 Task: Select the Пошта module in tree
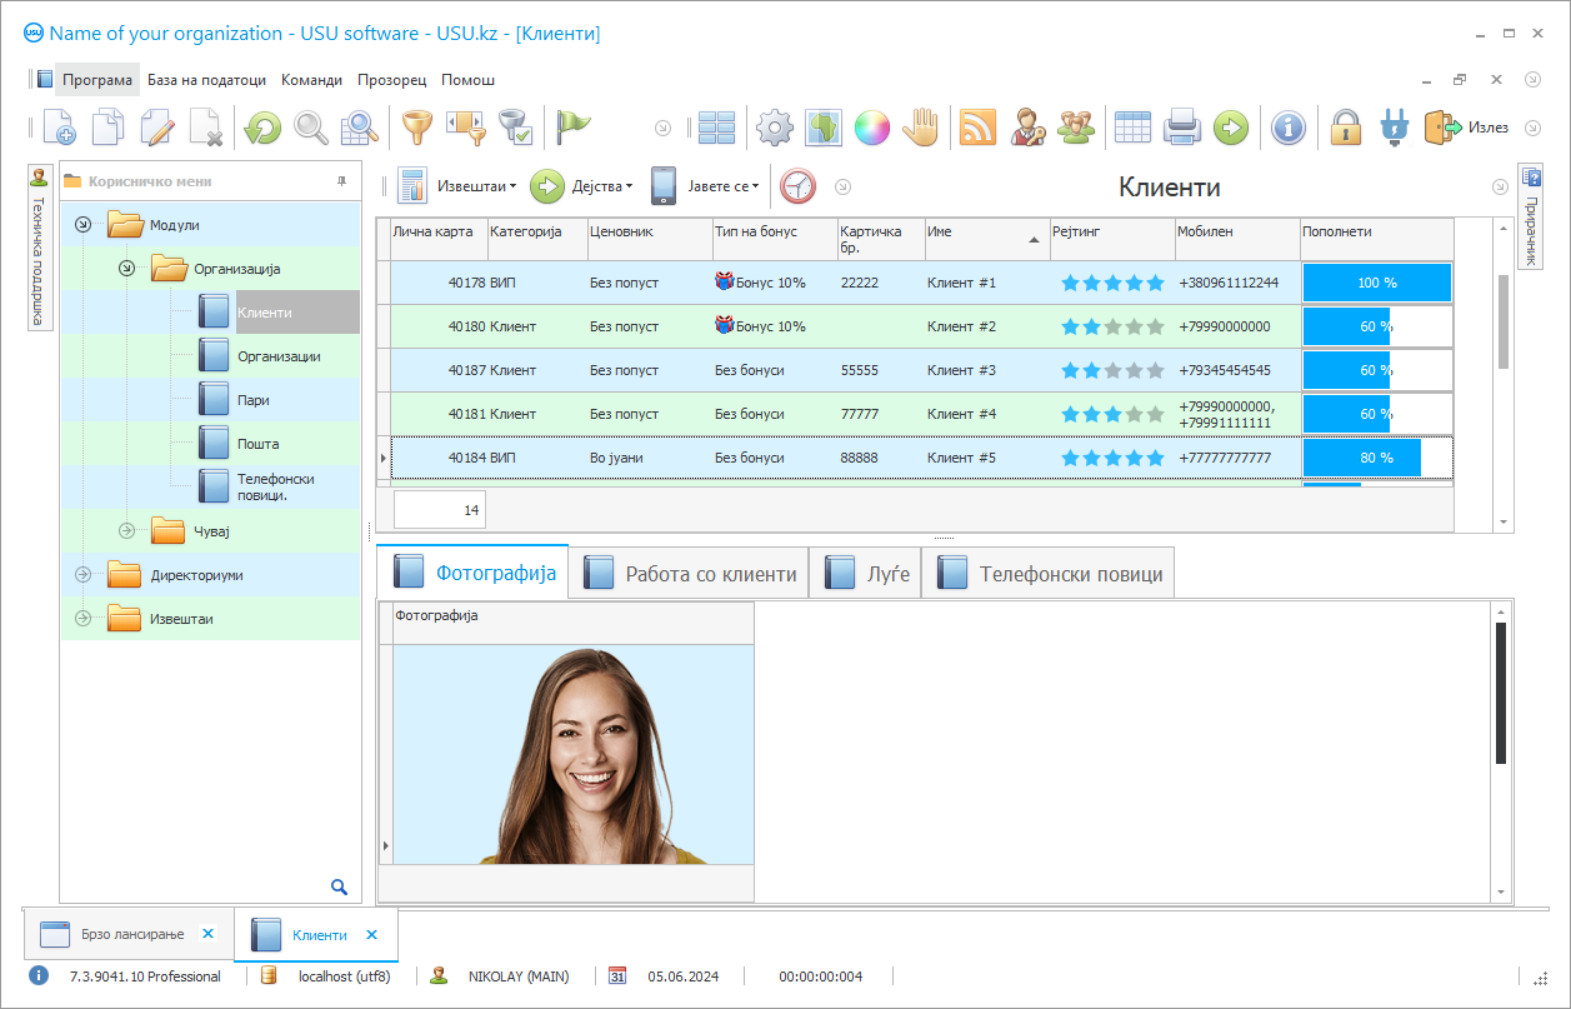tap(258, 444)
